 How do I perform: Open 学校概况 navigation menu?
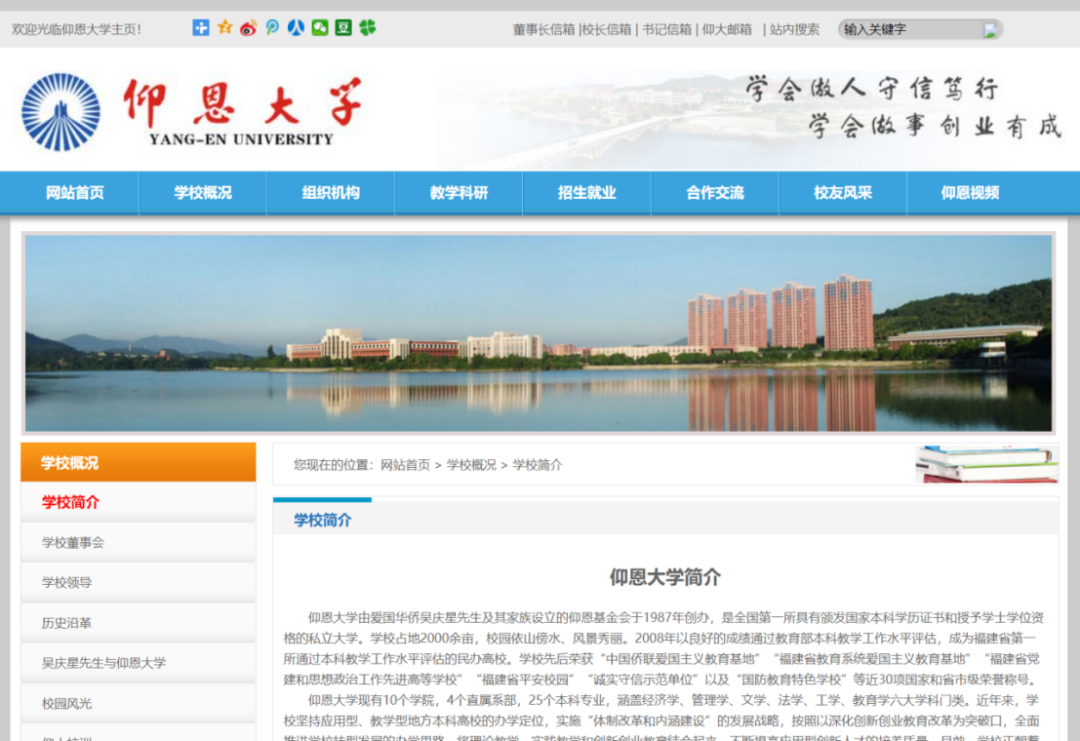click(x=202, y=193)
